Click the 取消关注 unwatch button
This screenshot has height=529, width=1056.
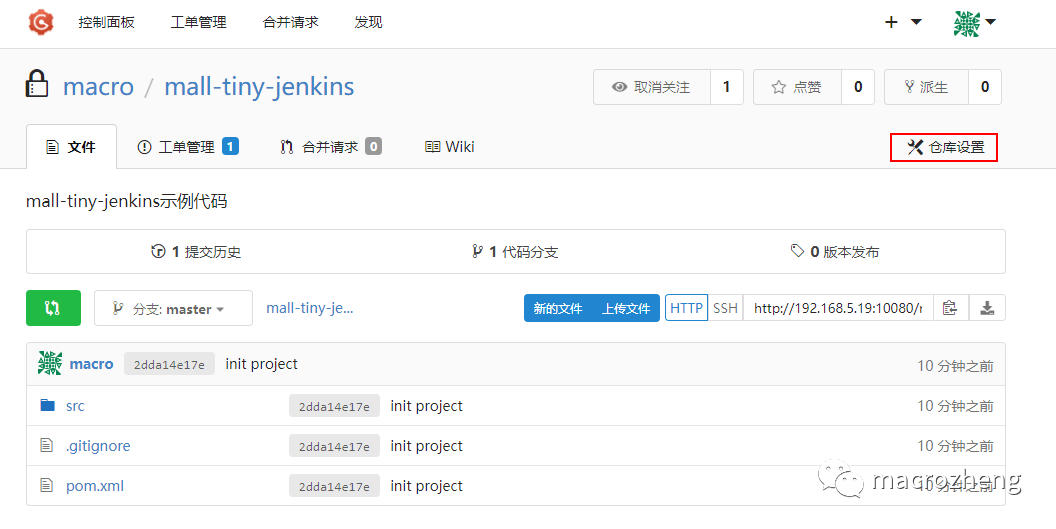[652, 87]
